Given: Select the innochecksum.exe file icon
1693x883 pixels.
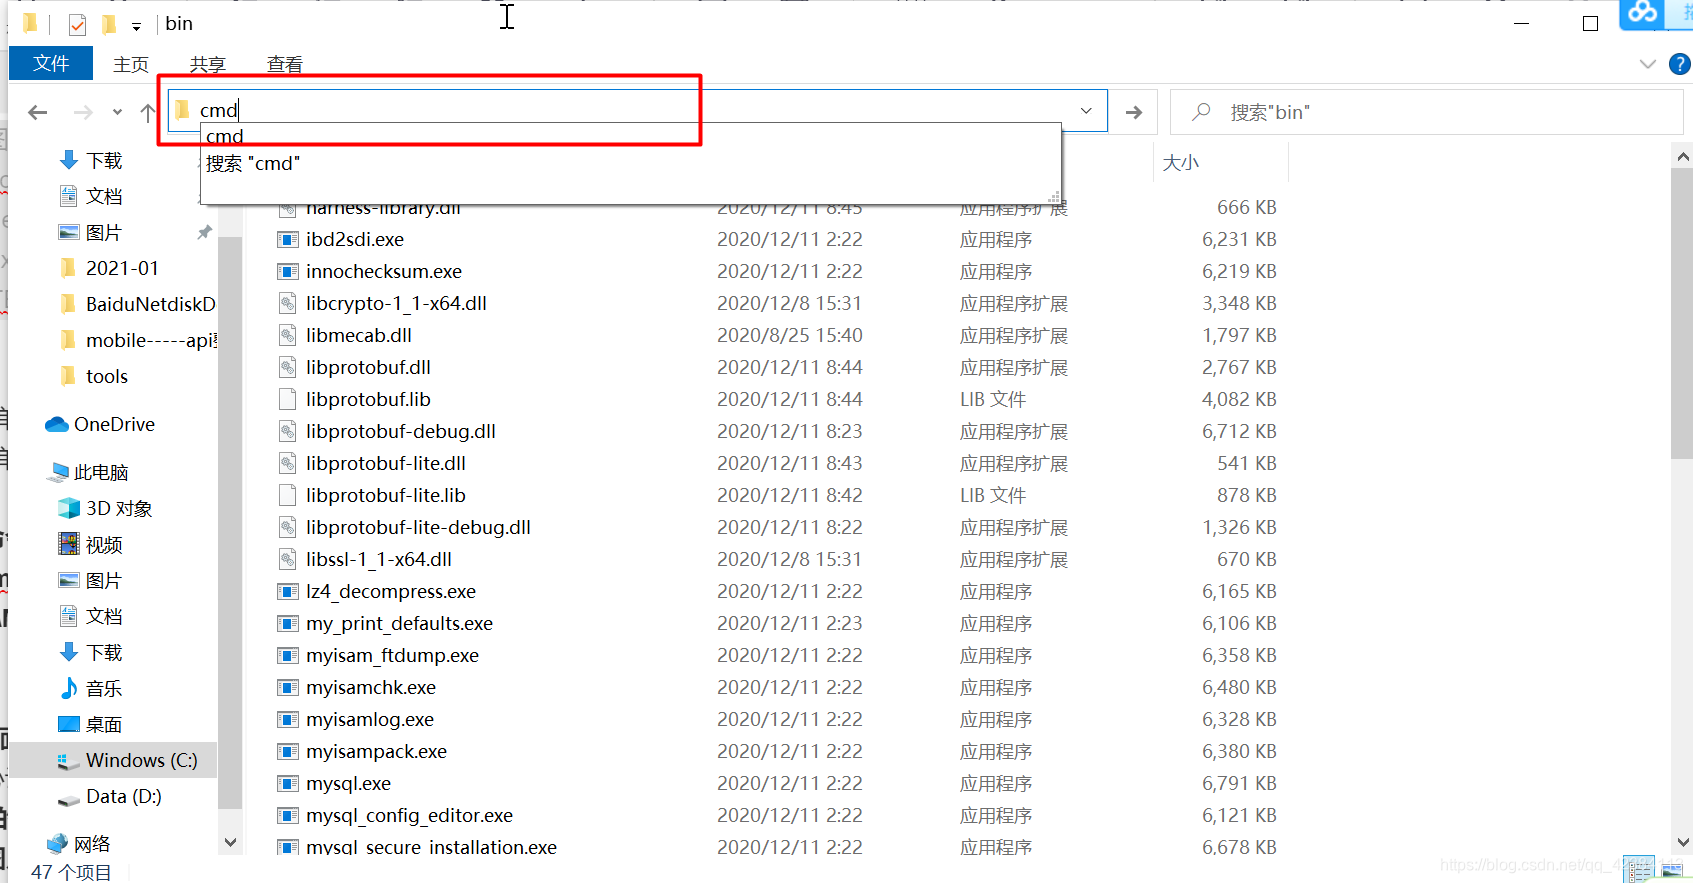Looking at the screenshot, I should coord(287,271).
